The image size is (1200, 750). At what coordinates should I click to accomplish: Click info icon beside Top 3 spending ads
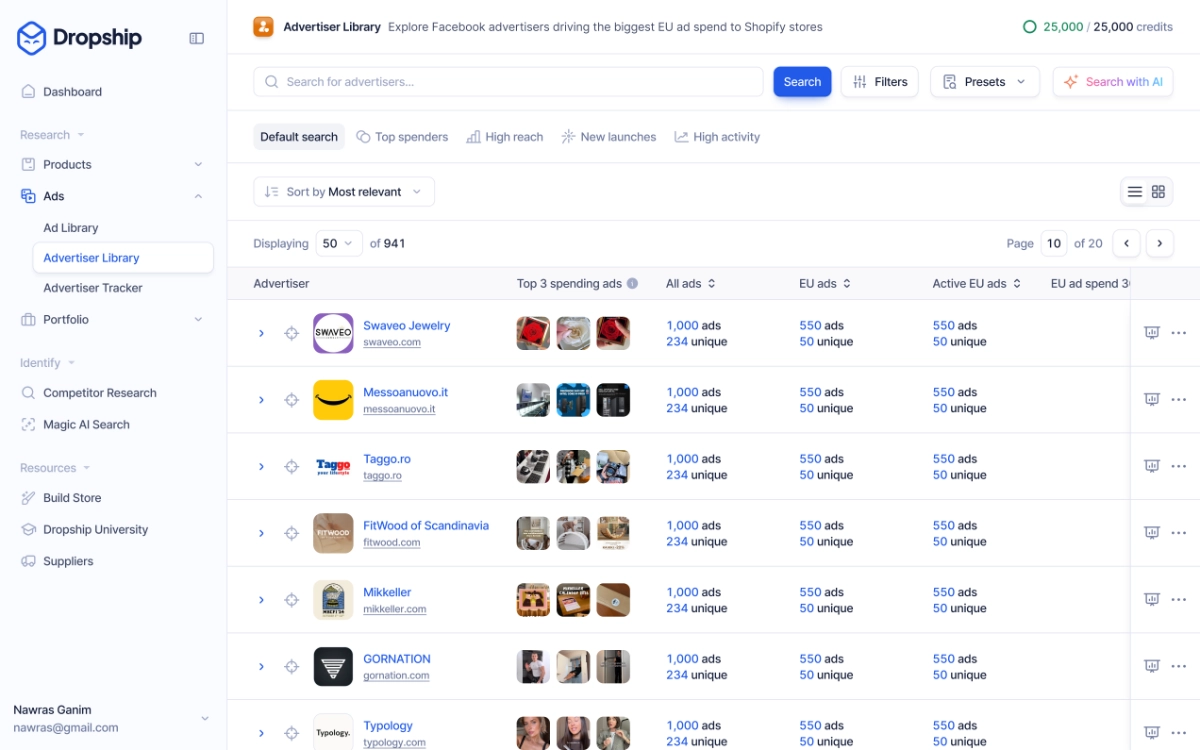pos(632,284)
